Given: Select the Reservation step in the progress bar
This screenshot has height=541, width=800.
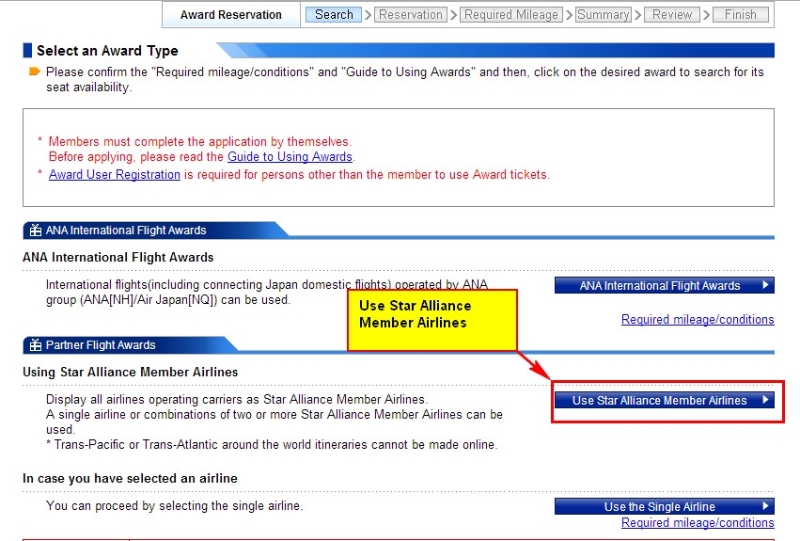Looking at the screenshot, I should pos(411,14).
